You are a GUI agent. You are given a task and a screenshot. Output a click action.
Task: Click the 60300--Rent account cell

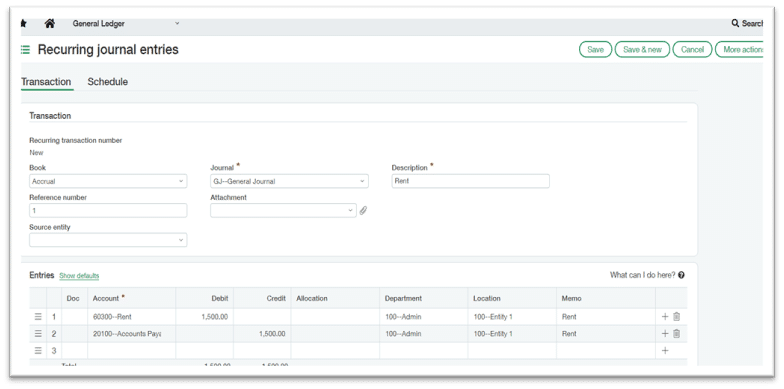132,316
